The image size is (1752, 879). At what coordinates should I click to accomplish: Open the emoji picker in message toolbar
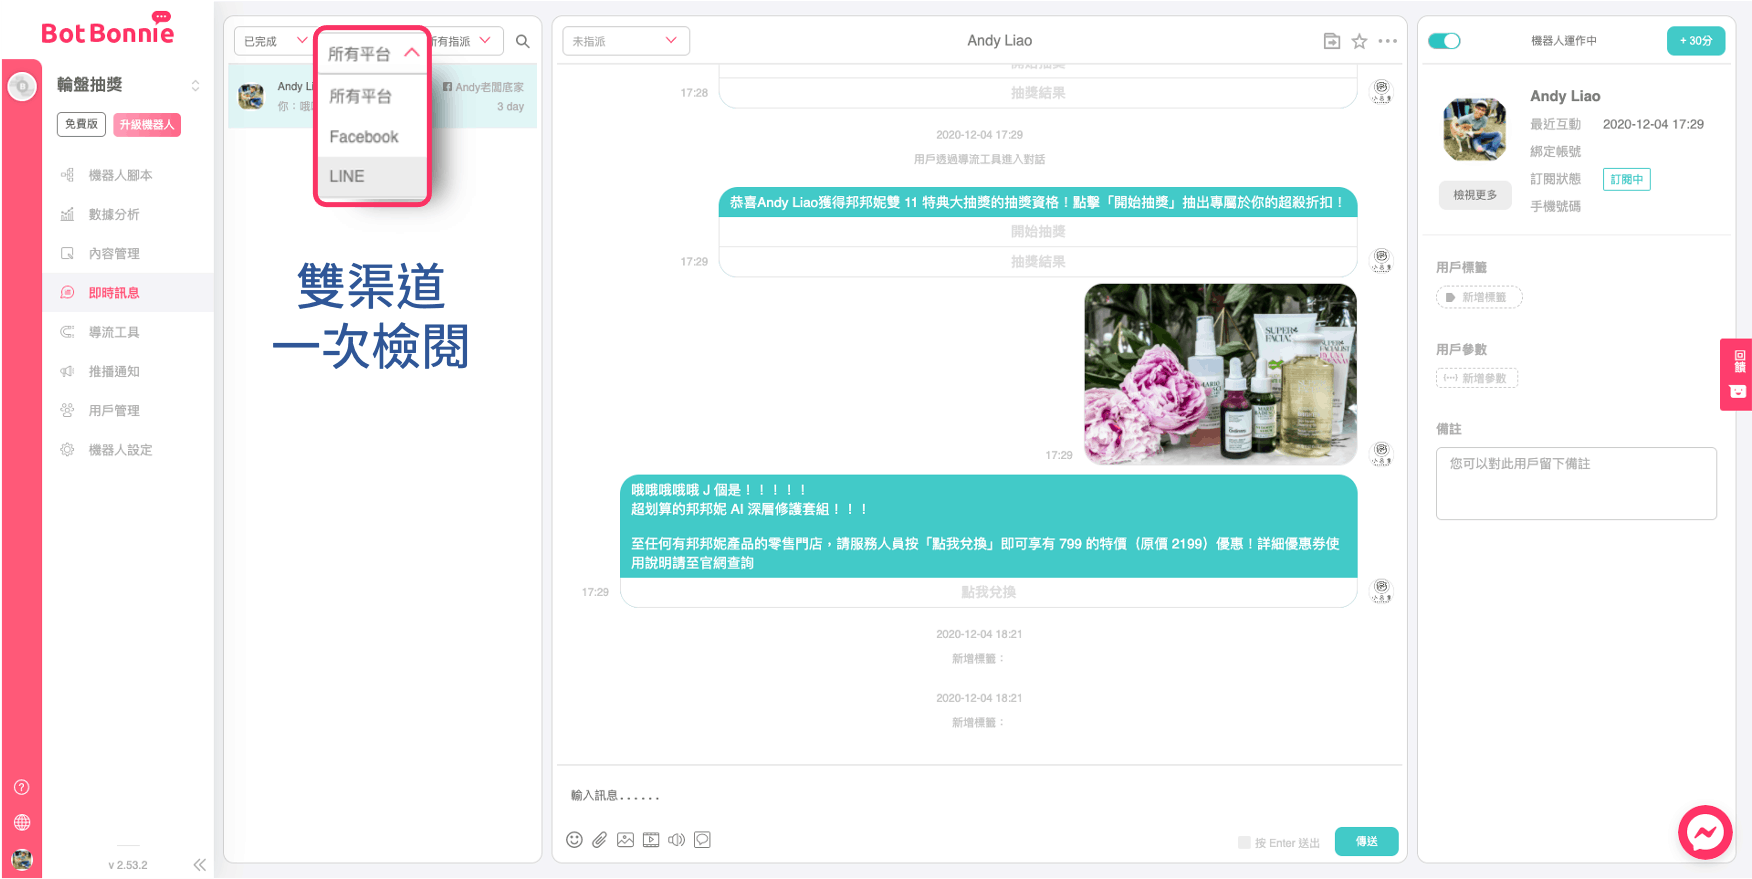pyautogui.click(x=574, y=840)
